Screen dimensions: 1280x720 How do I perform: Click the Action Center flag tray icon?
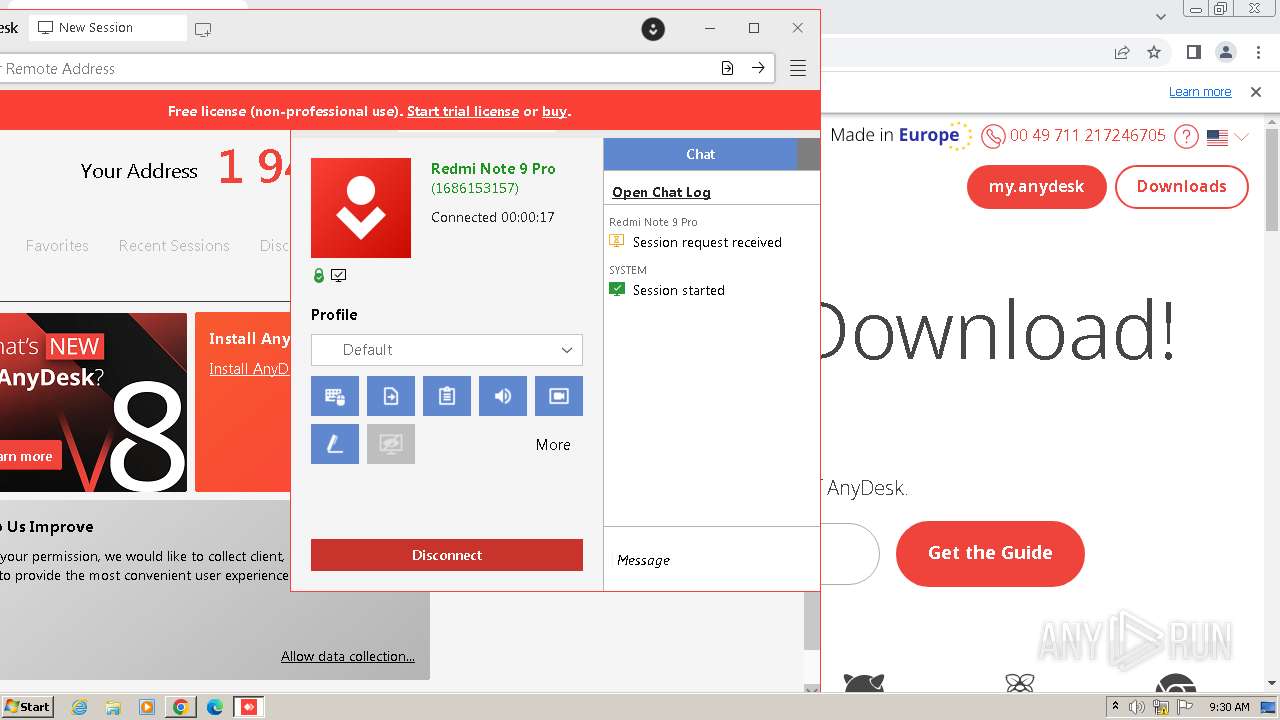pyautogui.click(x=1185, y=707)
